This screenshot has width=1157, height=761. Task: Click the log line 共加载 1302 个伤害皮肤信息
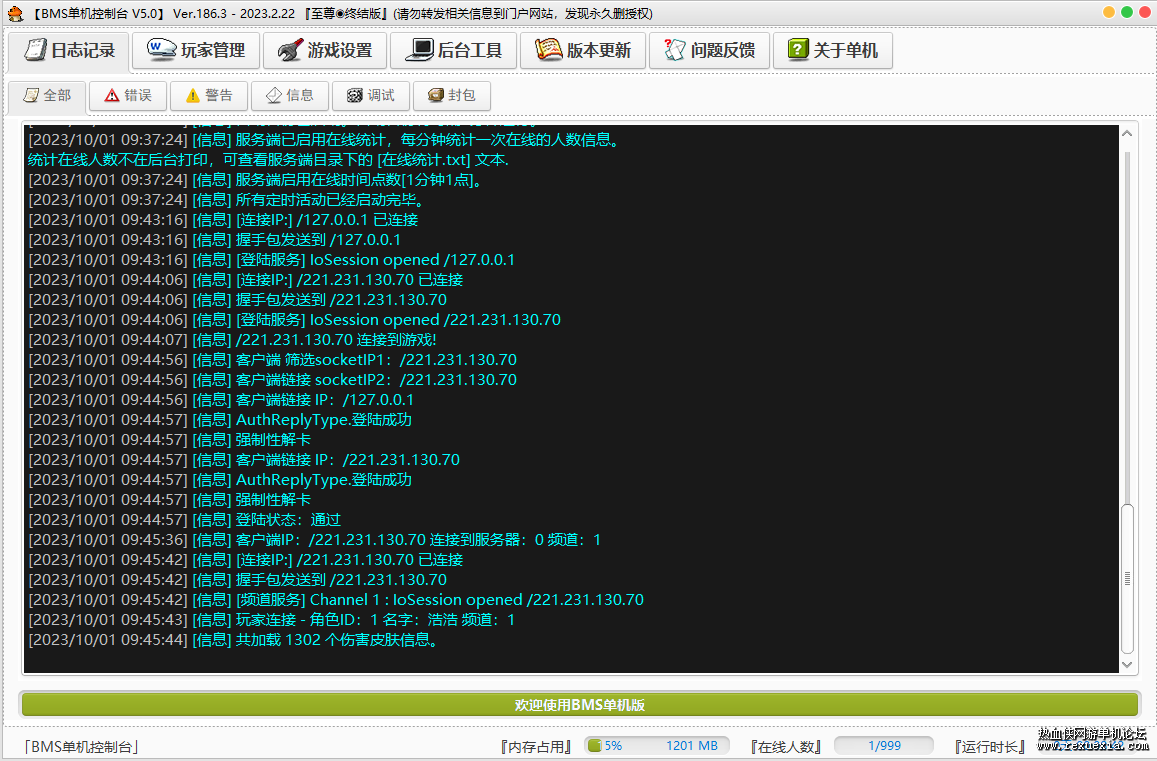[x=235, y=639]
